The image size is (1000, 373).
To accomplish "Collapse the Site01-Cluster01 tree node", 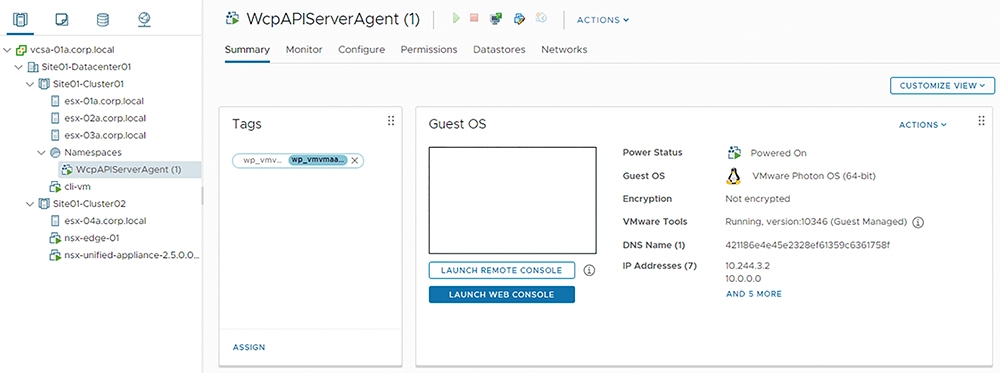I will [30, 84].
